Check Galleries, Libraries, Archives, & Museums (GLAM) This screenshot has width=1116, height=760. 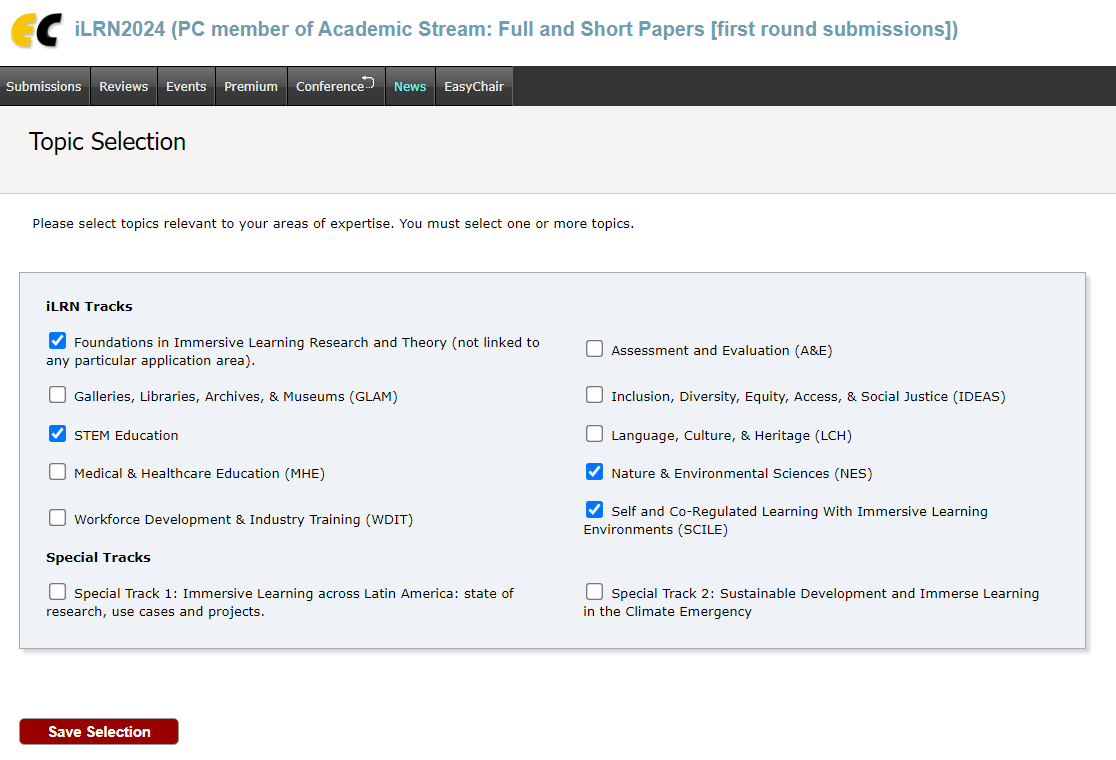[58, 395]
